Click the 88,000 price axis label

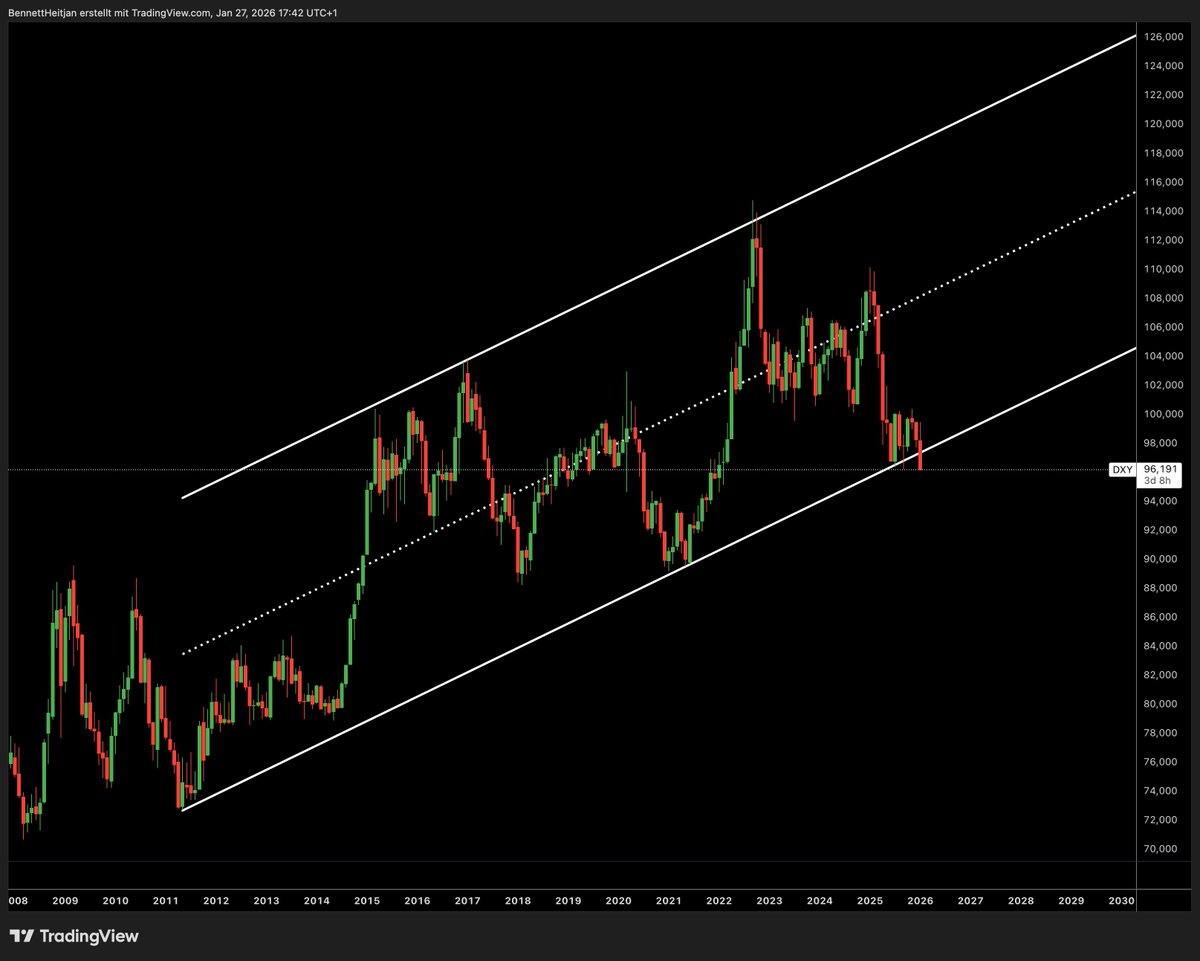pos(1160,588)
